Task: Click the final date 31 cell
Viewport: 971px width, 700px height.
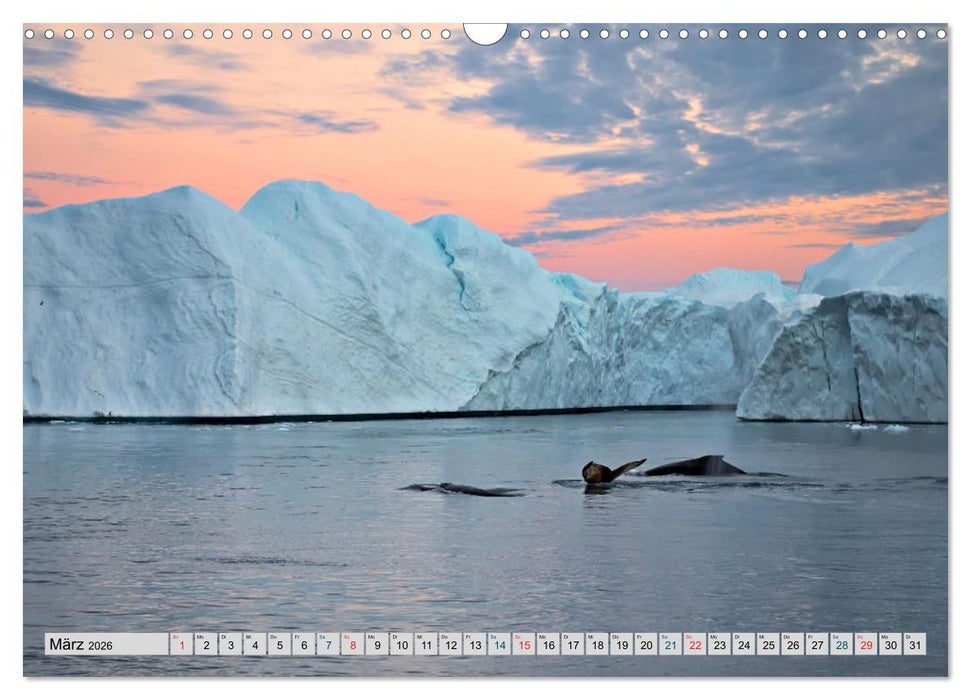Action: pos(915,643)
